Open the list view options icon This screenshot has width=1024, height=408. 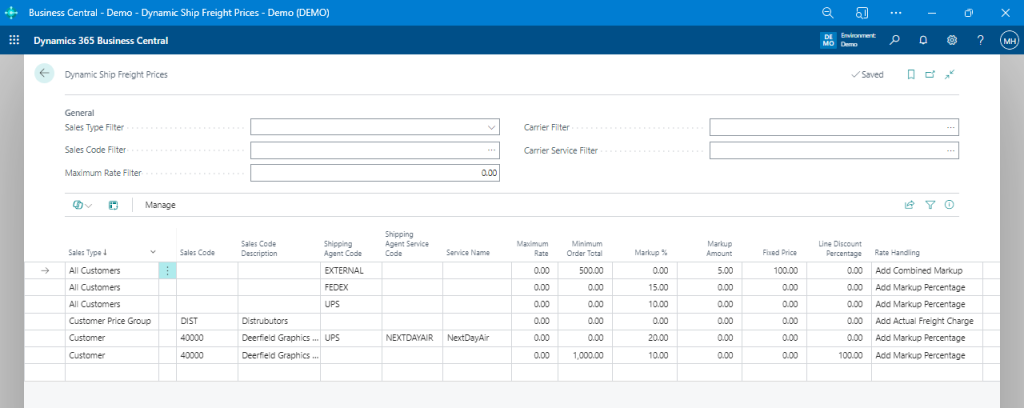pos(82,205)
